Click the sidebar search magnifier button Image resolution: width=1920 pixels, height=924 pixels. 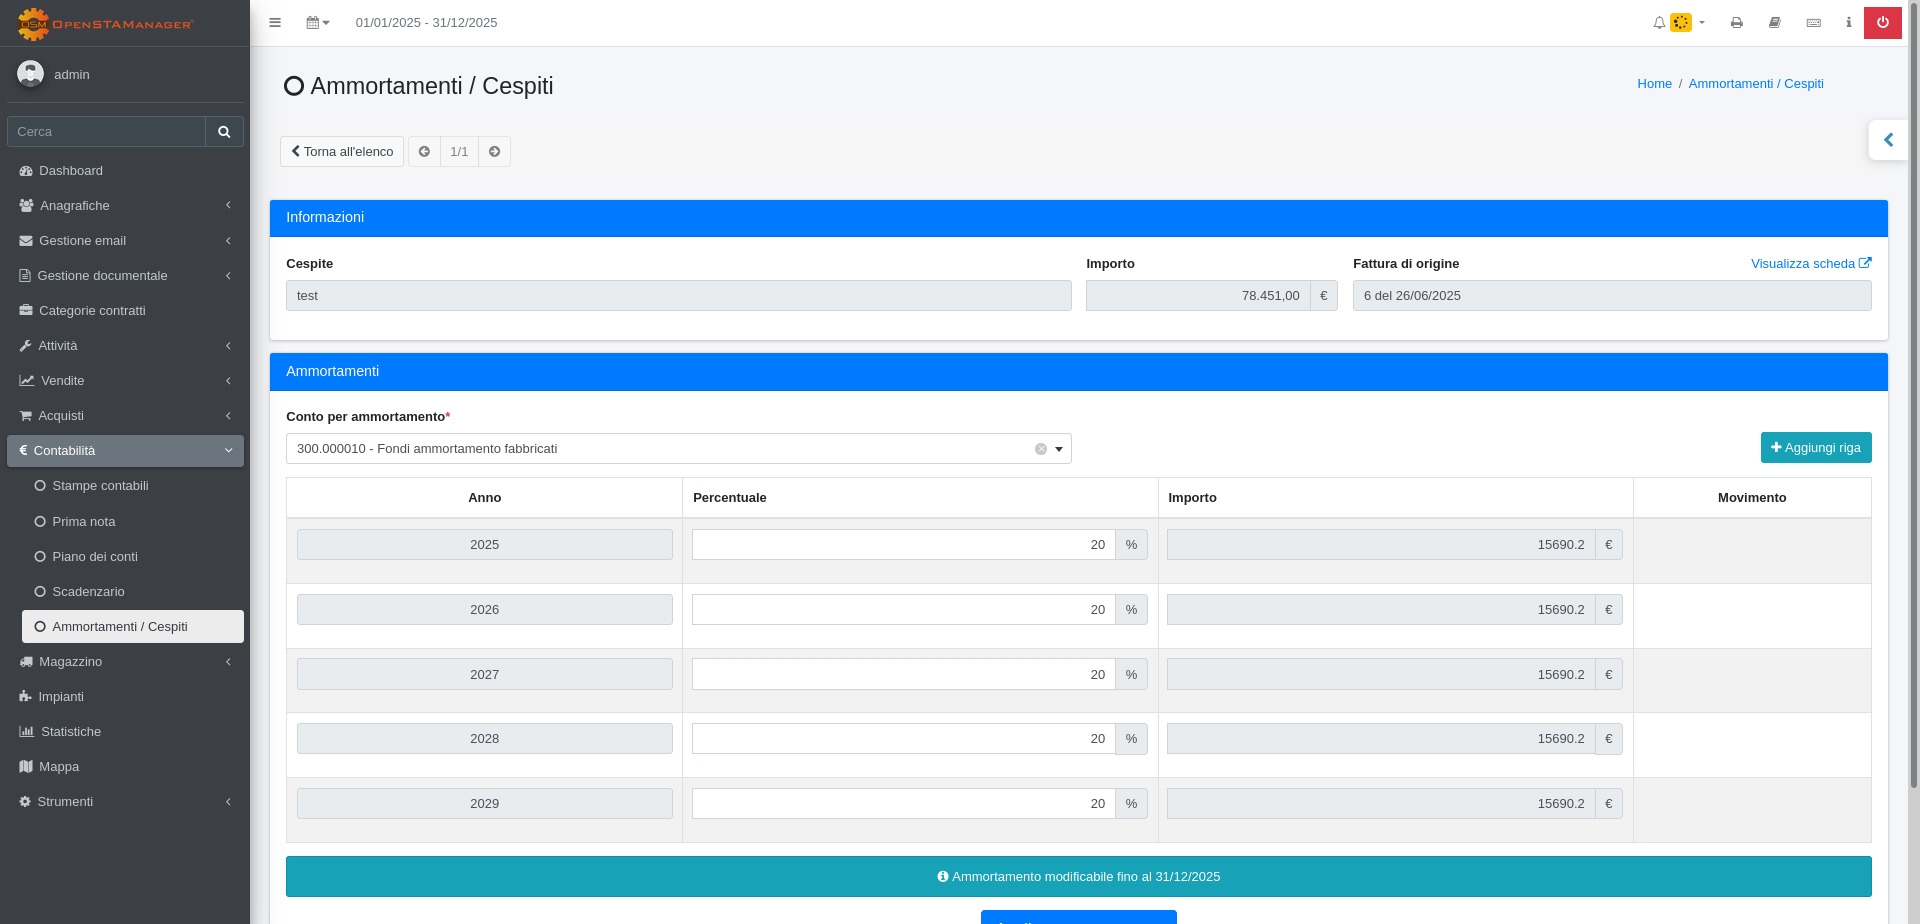click(224, 132)
